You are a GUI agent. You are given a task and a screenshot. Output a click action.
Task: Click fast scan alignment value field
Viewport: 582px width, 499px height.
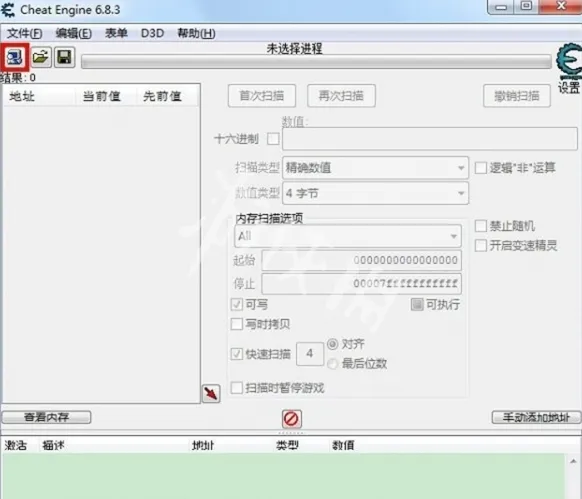click(310, 354)
